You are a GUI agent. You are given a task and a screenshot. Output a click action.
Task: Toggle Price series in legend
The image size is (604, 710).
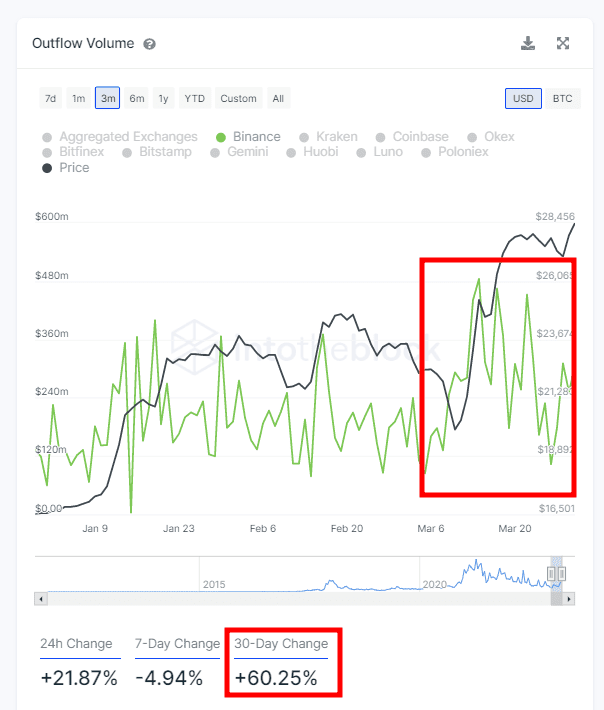click(x=66, y=168)
